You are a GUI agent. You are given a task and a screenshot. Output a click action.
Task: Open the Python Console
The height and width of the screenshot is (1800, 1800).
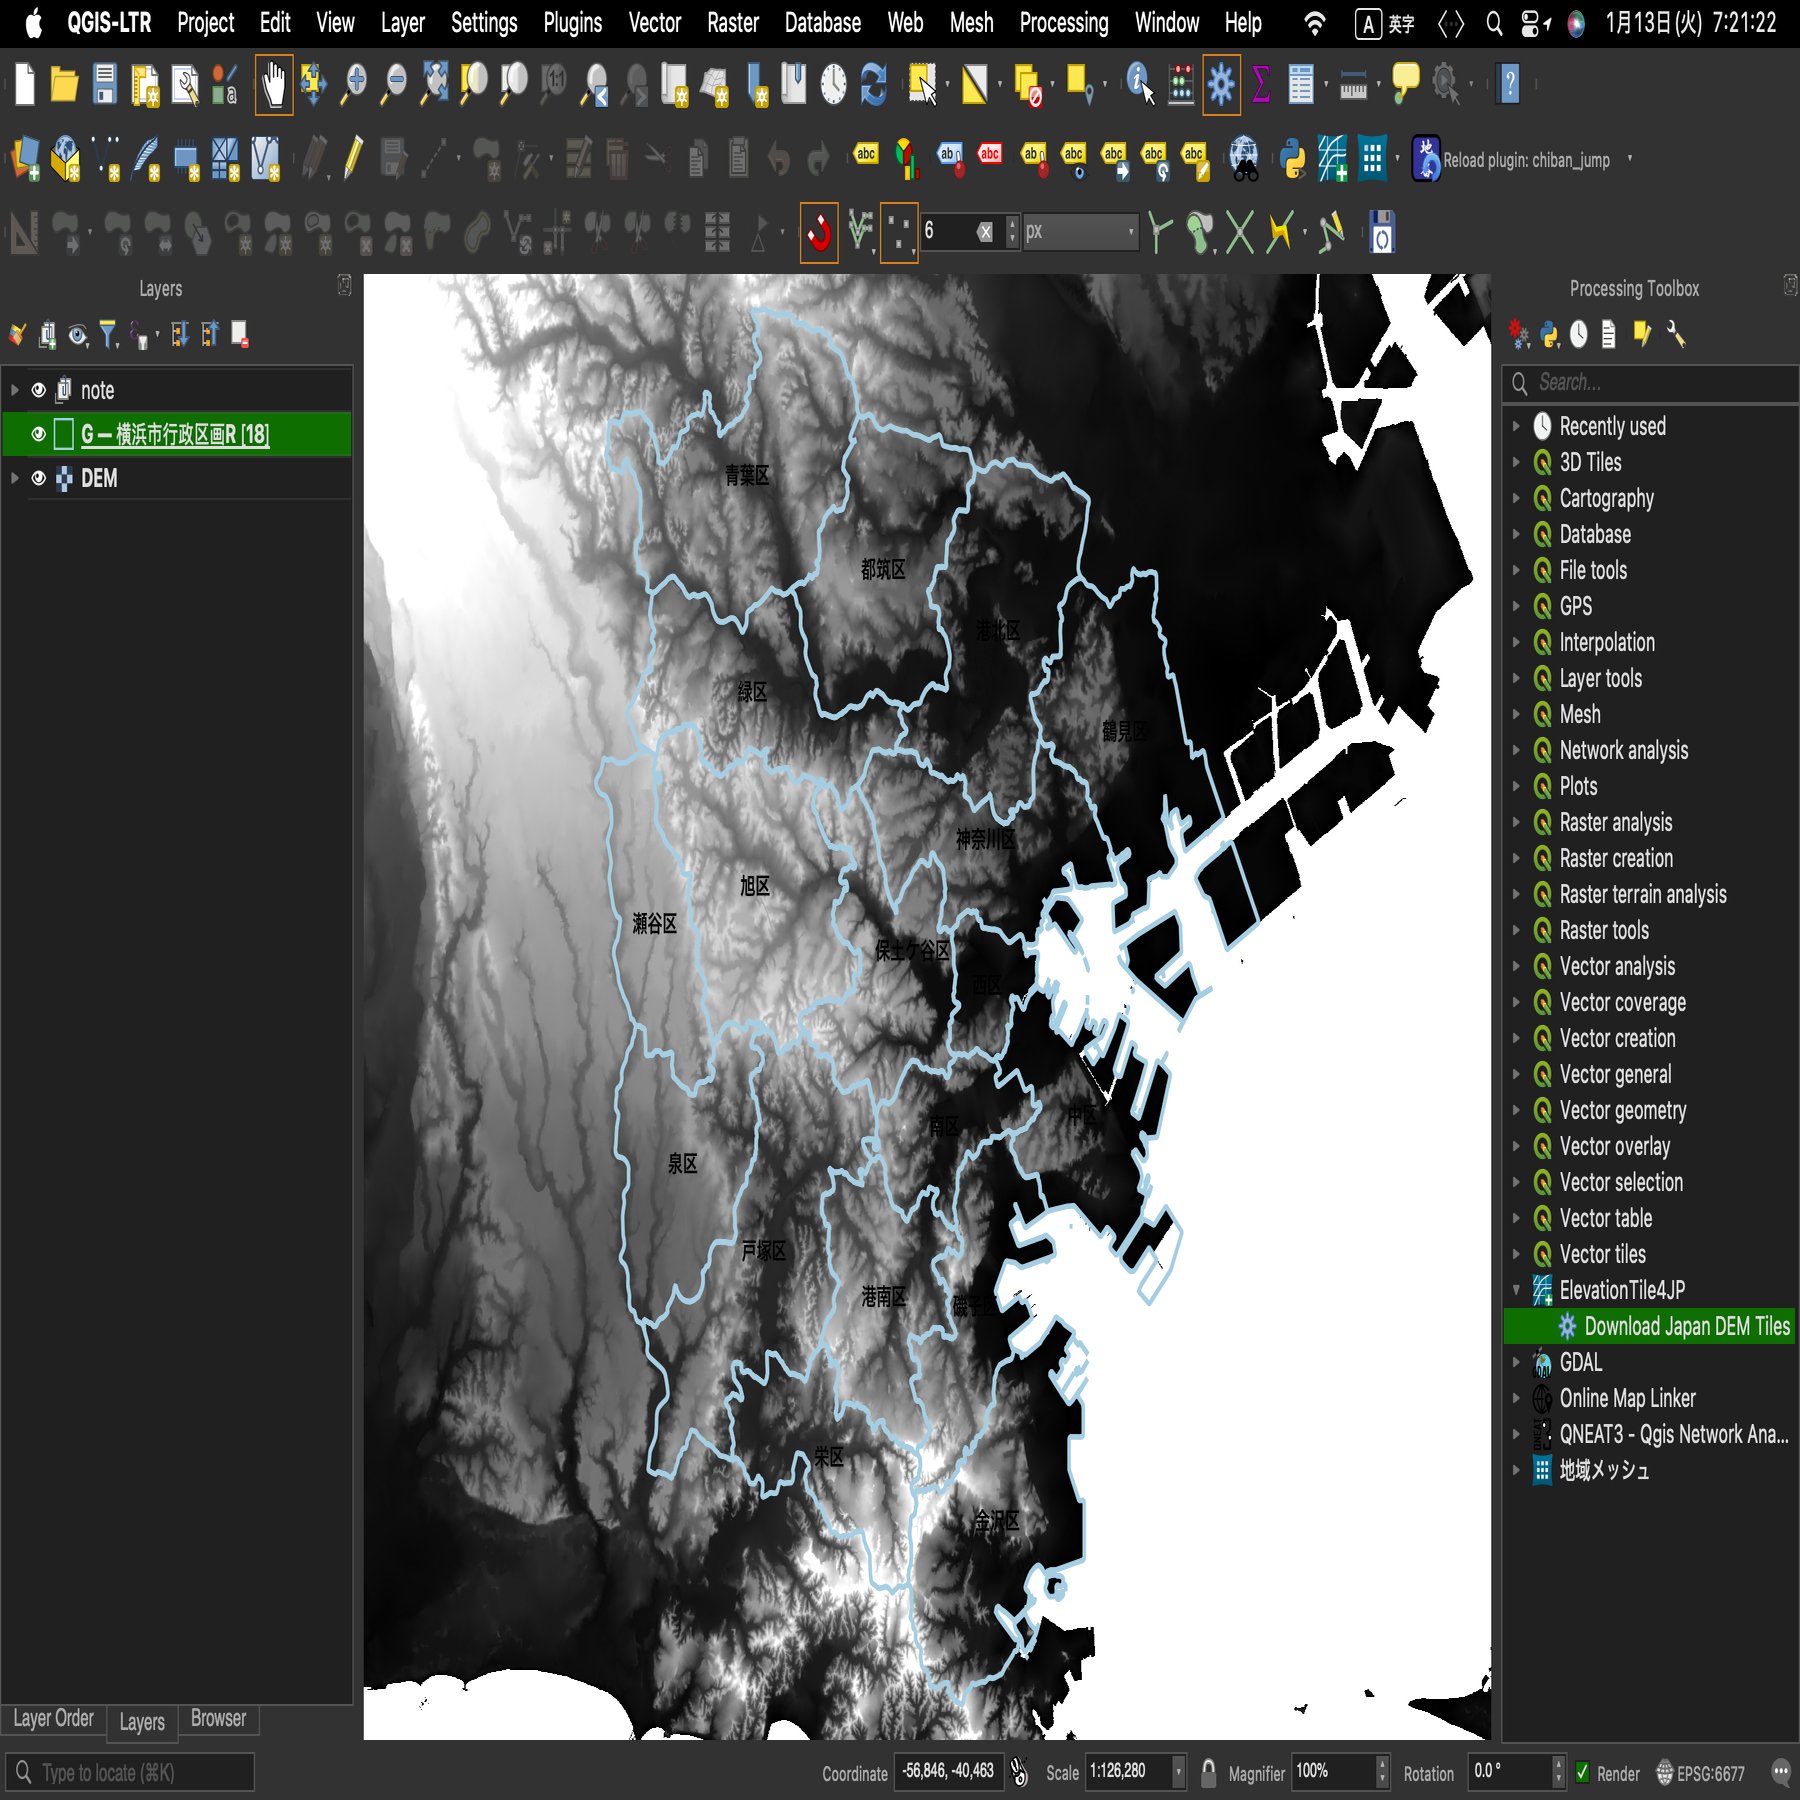(1292, 159)
